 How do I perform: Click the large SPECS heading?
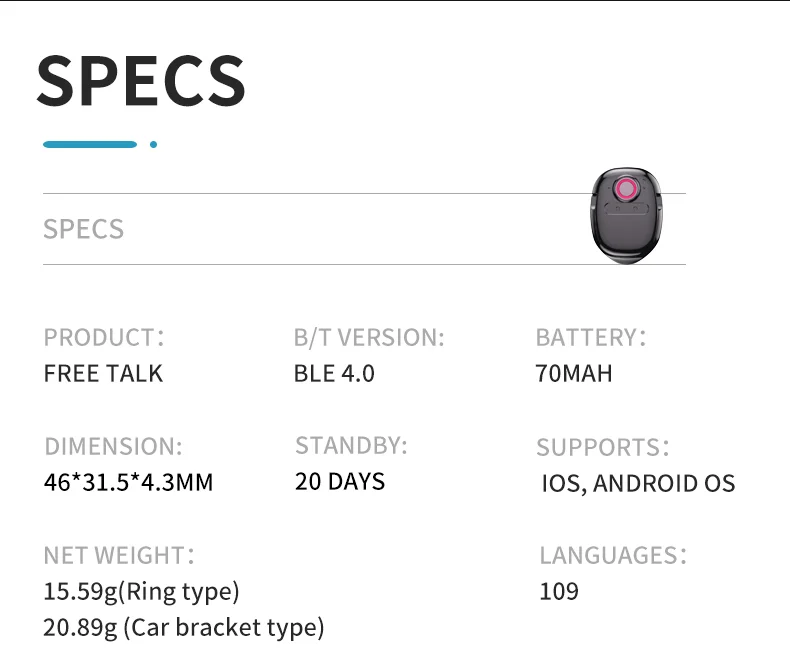(x=141, y=81)
